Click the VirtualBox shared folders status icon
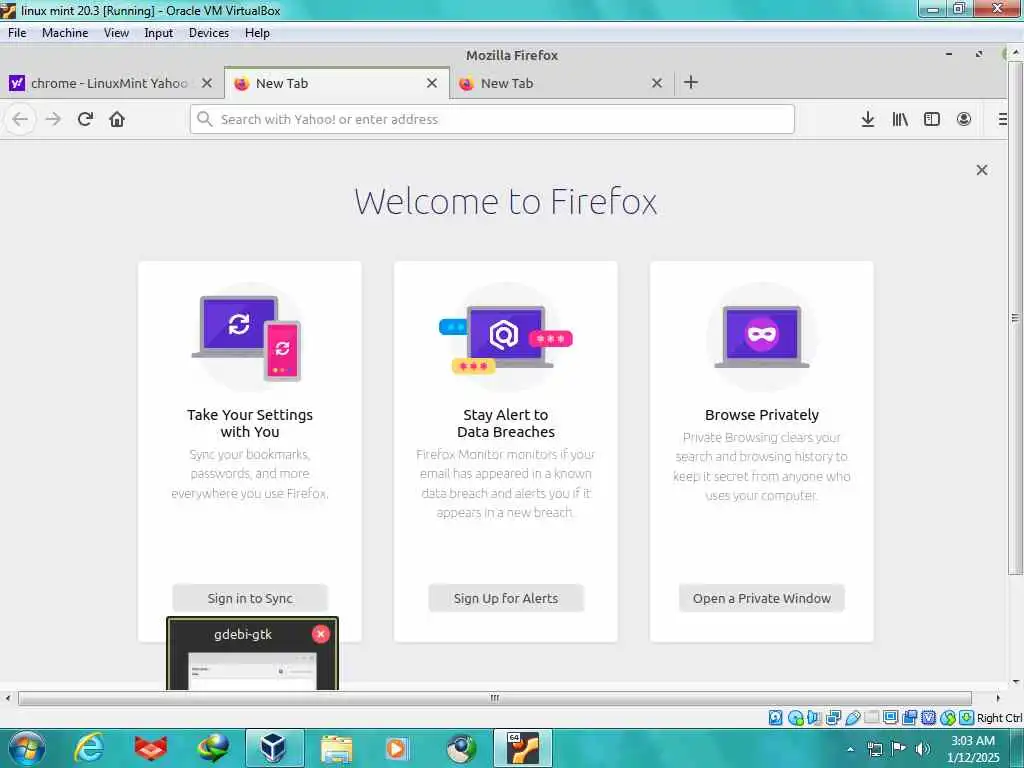Viewport: 1024px width, 768px height. tap(871, 718)
